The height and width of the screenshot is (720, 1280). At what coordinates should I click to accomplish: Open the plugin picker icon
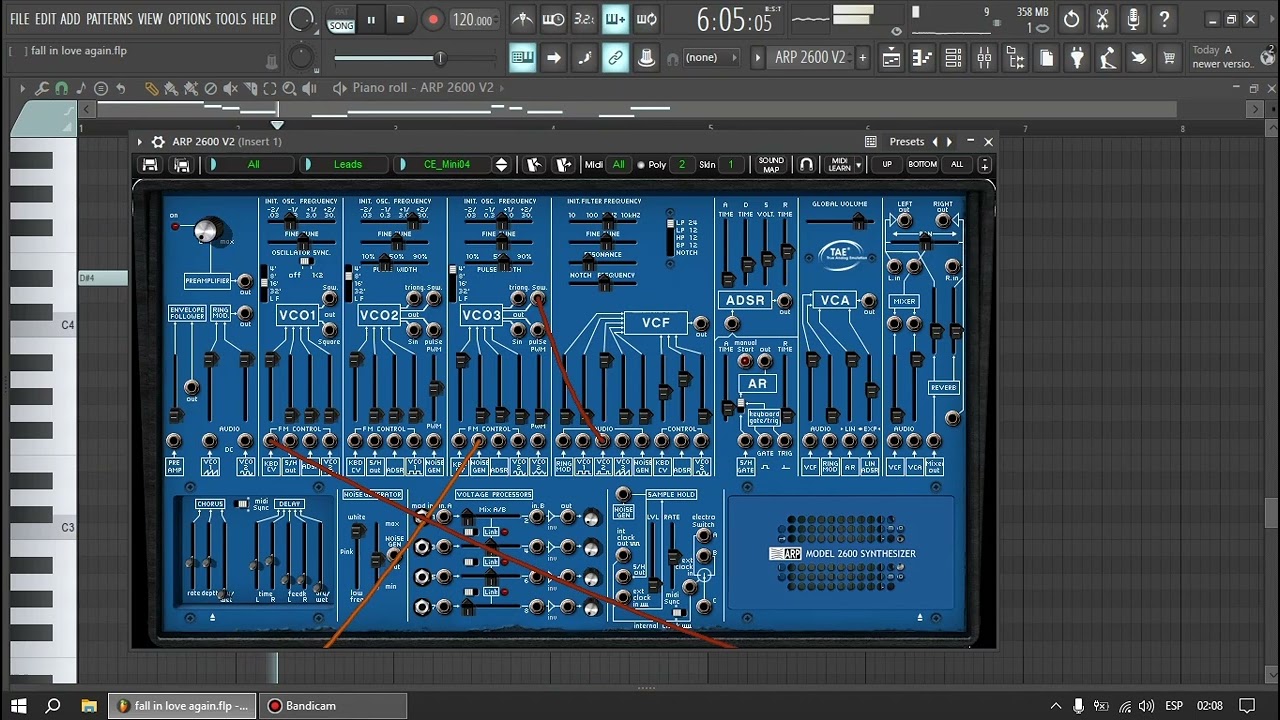point(1077,58)
